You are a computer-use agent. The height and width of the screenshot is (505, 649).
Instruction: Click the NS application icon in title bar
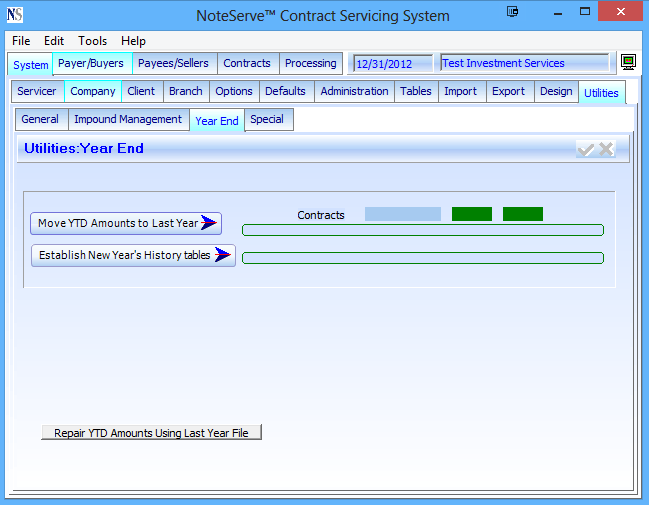click(15, 15)
